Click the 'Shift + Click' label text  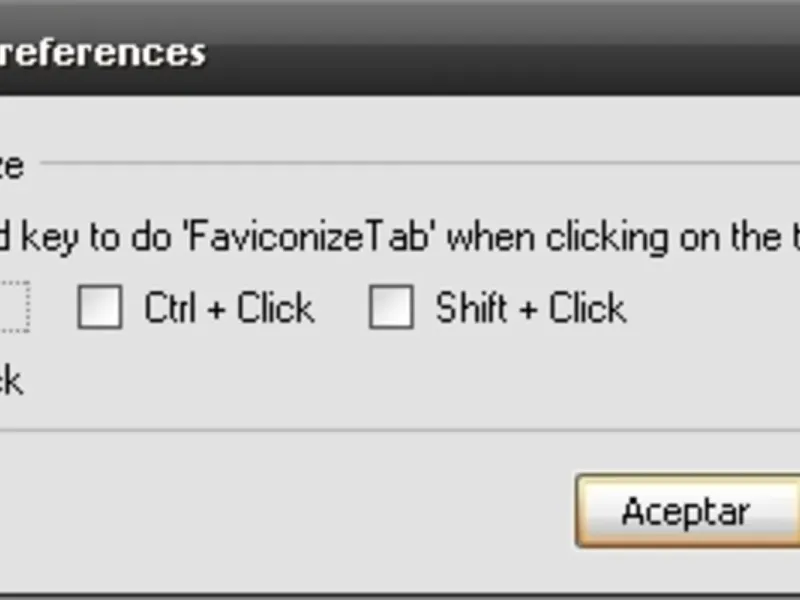point(530,308)
